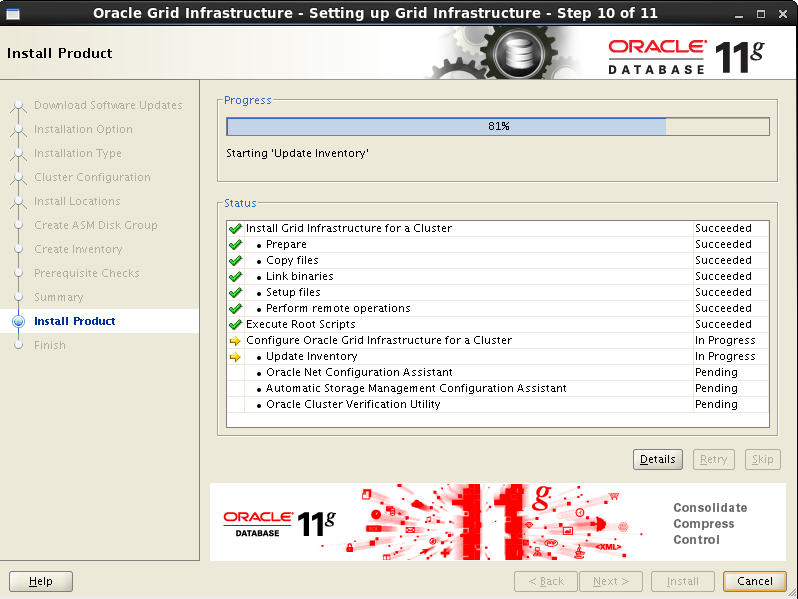
Task: Open the window menu icon in title bar
Action: 13,14
